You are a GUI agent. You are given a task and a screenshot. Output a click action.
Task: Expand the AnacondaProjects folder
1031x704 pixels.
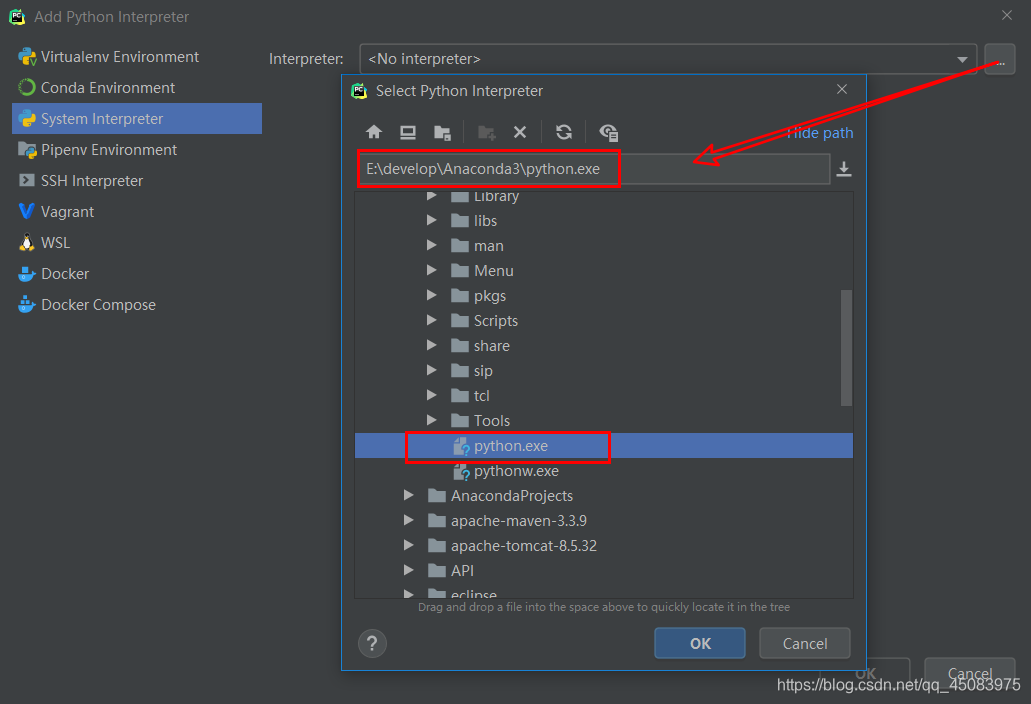[408, 495]
